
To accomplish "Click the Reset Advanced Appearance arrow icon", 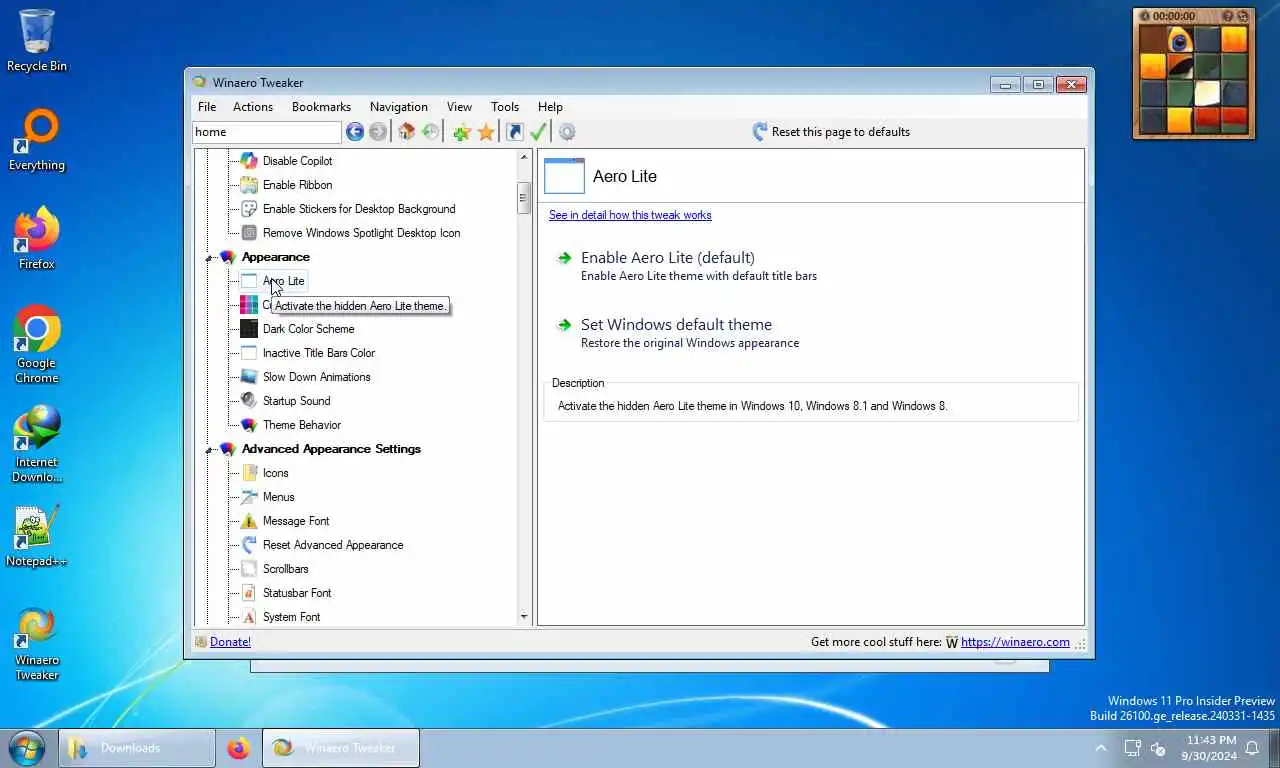I will (x=249, y=545).
